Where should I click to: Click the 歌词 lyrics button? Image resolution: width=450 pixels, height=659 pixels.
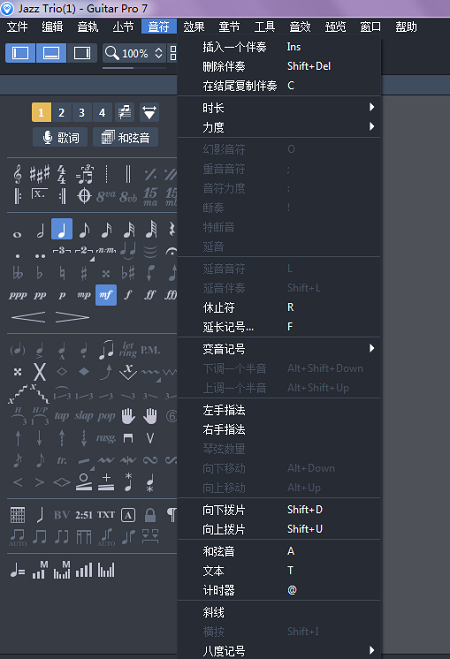click(61, 137)
